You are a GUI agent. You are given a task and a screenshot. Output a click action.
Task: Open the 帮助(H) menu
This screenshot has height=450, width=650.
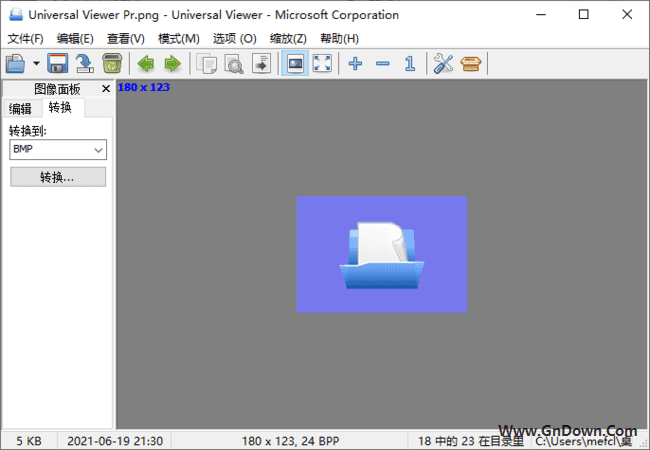340,39
